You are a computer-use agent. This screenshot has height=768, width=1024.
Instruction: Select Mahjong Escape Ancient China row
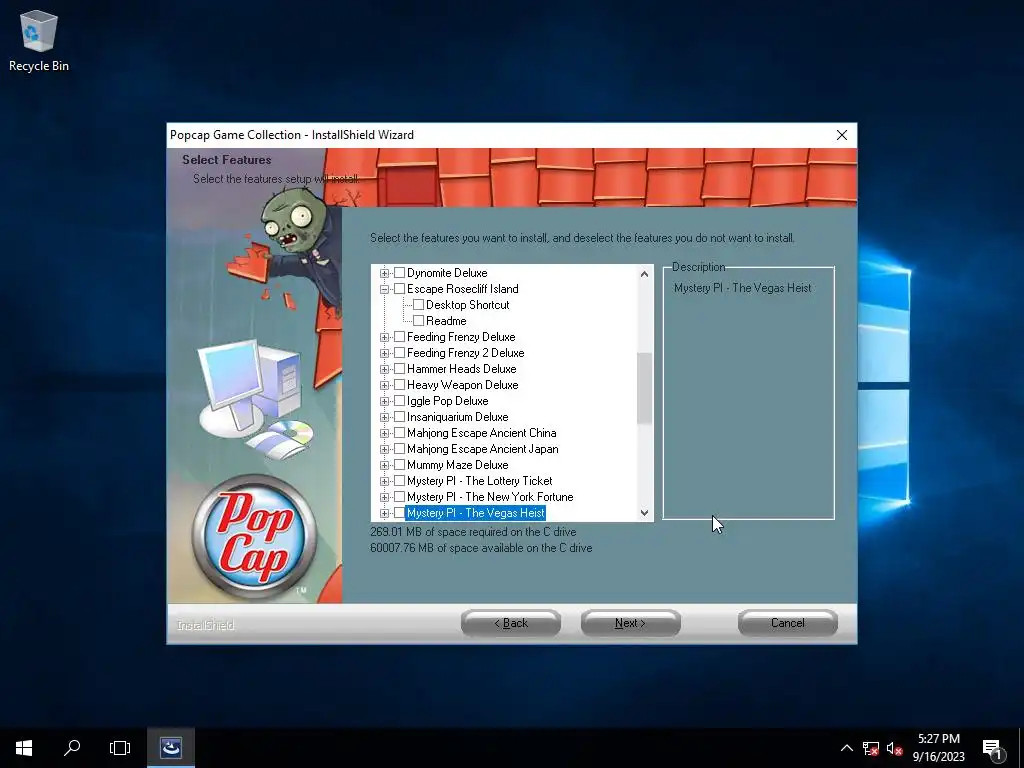pos(481,433)
